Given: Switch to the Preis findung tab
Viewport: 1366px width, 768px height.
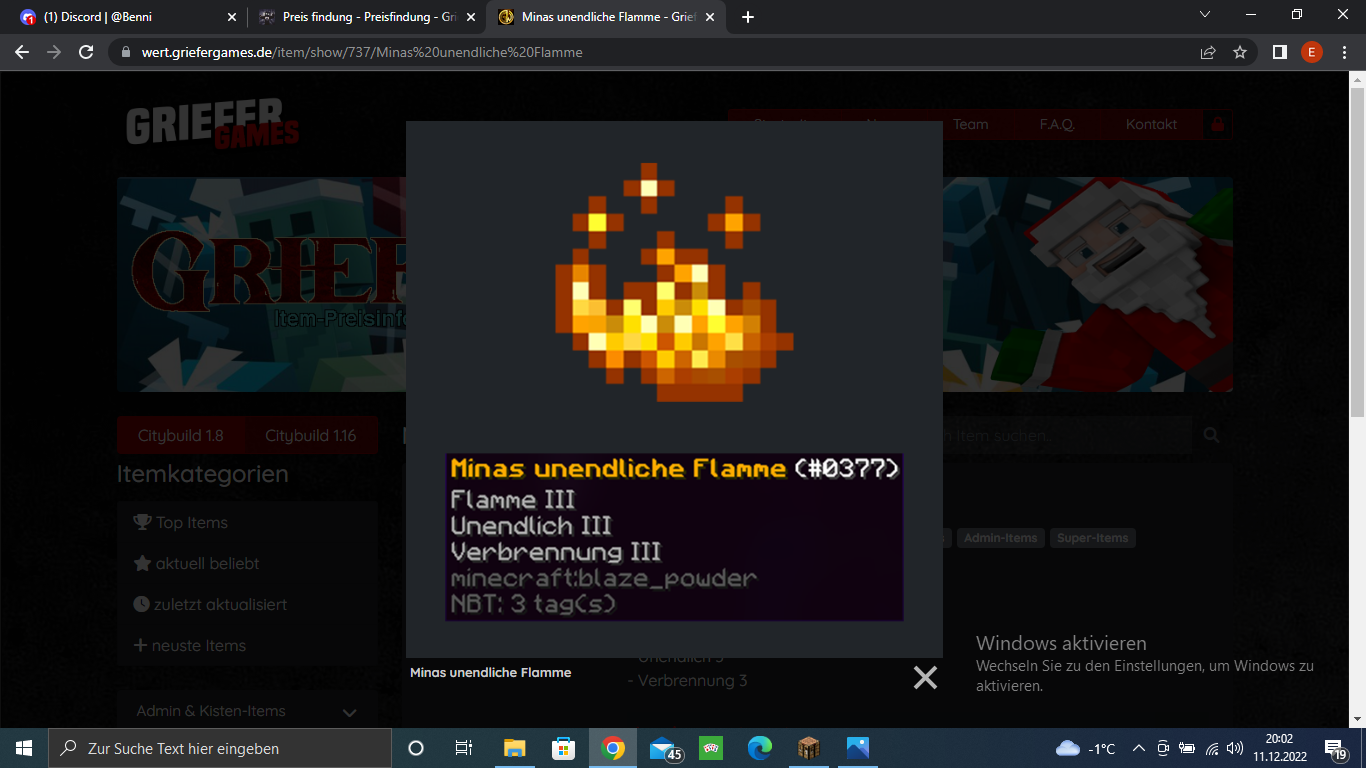Looking at the screenshot, I should [x=366, y=17].
